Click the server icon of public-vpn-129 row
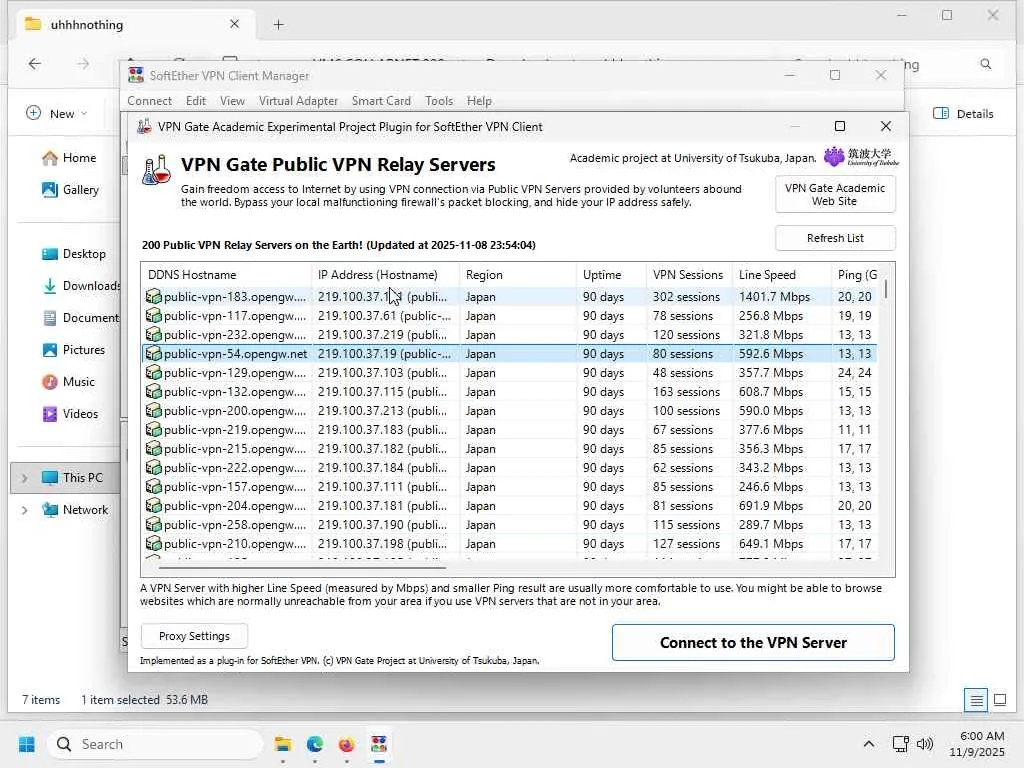Viewport: 1024px width, 768px height. pyautogui.click(x=153, y=372)
